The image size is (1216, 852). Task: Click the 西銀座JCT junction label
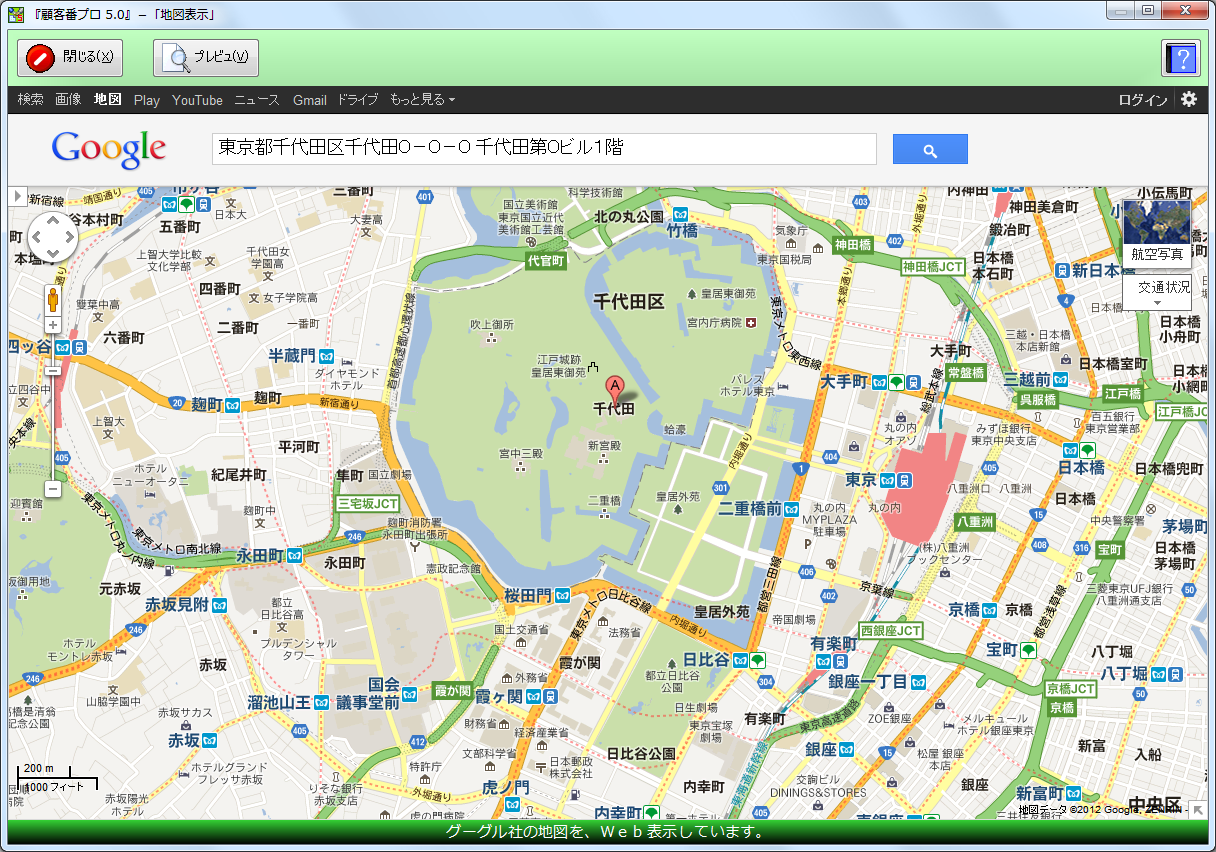click(x=891, y=631)
